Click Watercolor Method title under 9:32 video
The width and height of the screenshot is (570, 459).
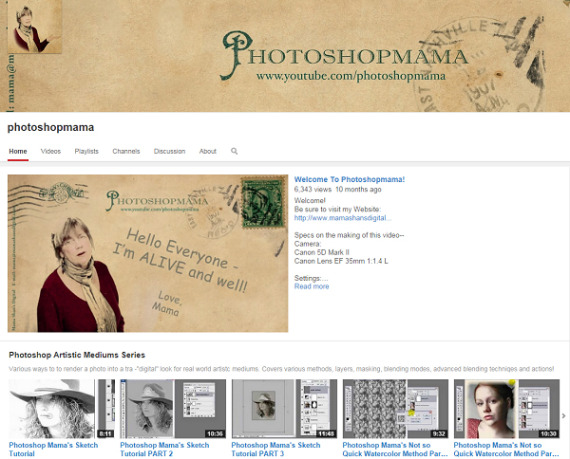[x=395, y=449]
